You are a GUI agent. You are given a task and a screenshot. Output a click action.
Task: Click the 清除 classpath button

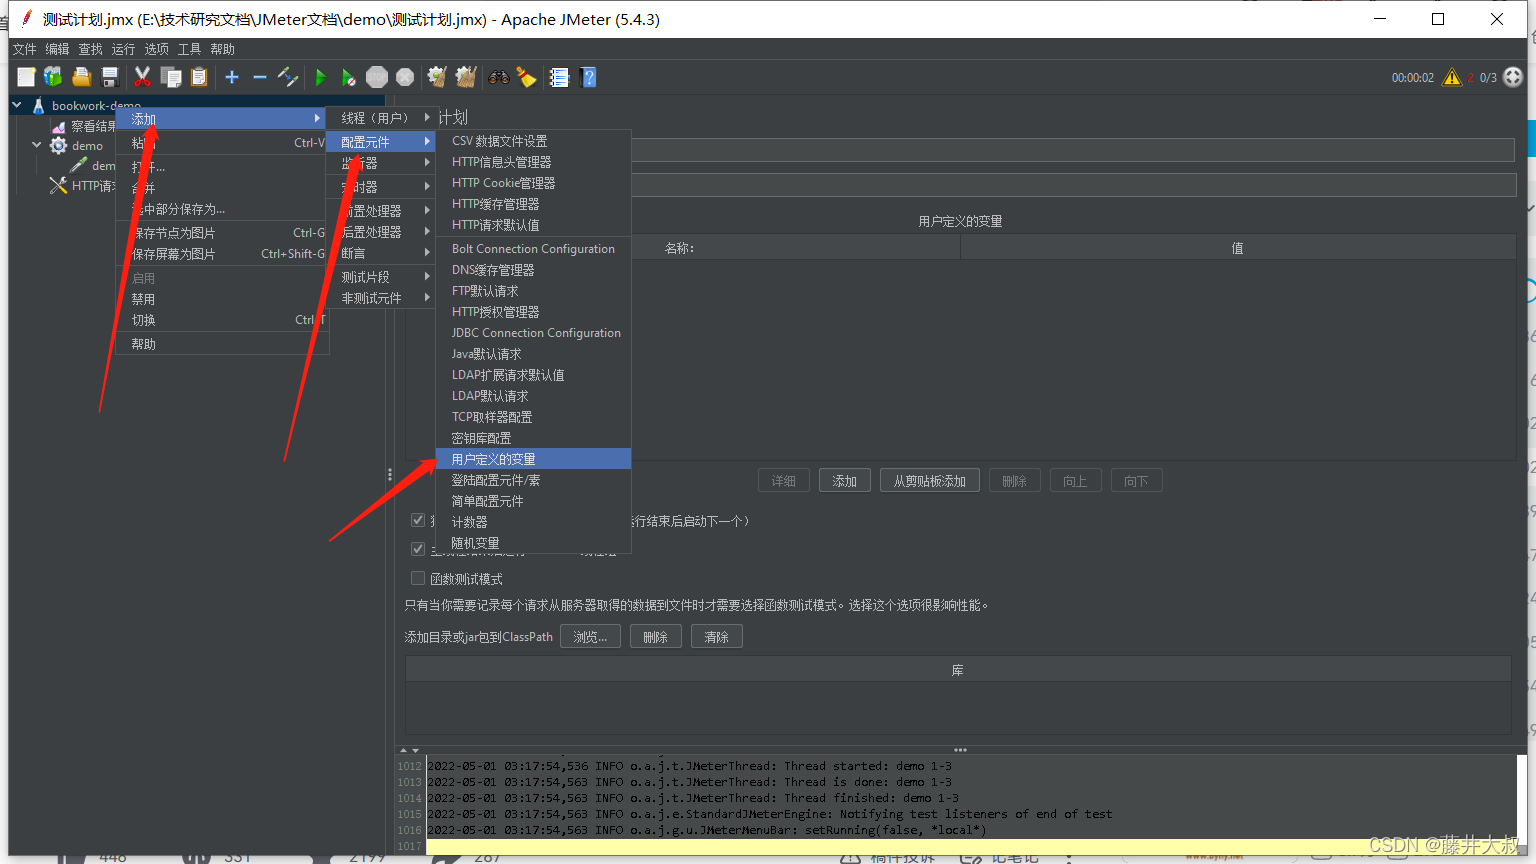click(717, 637)
